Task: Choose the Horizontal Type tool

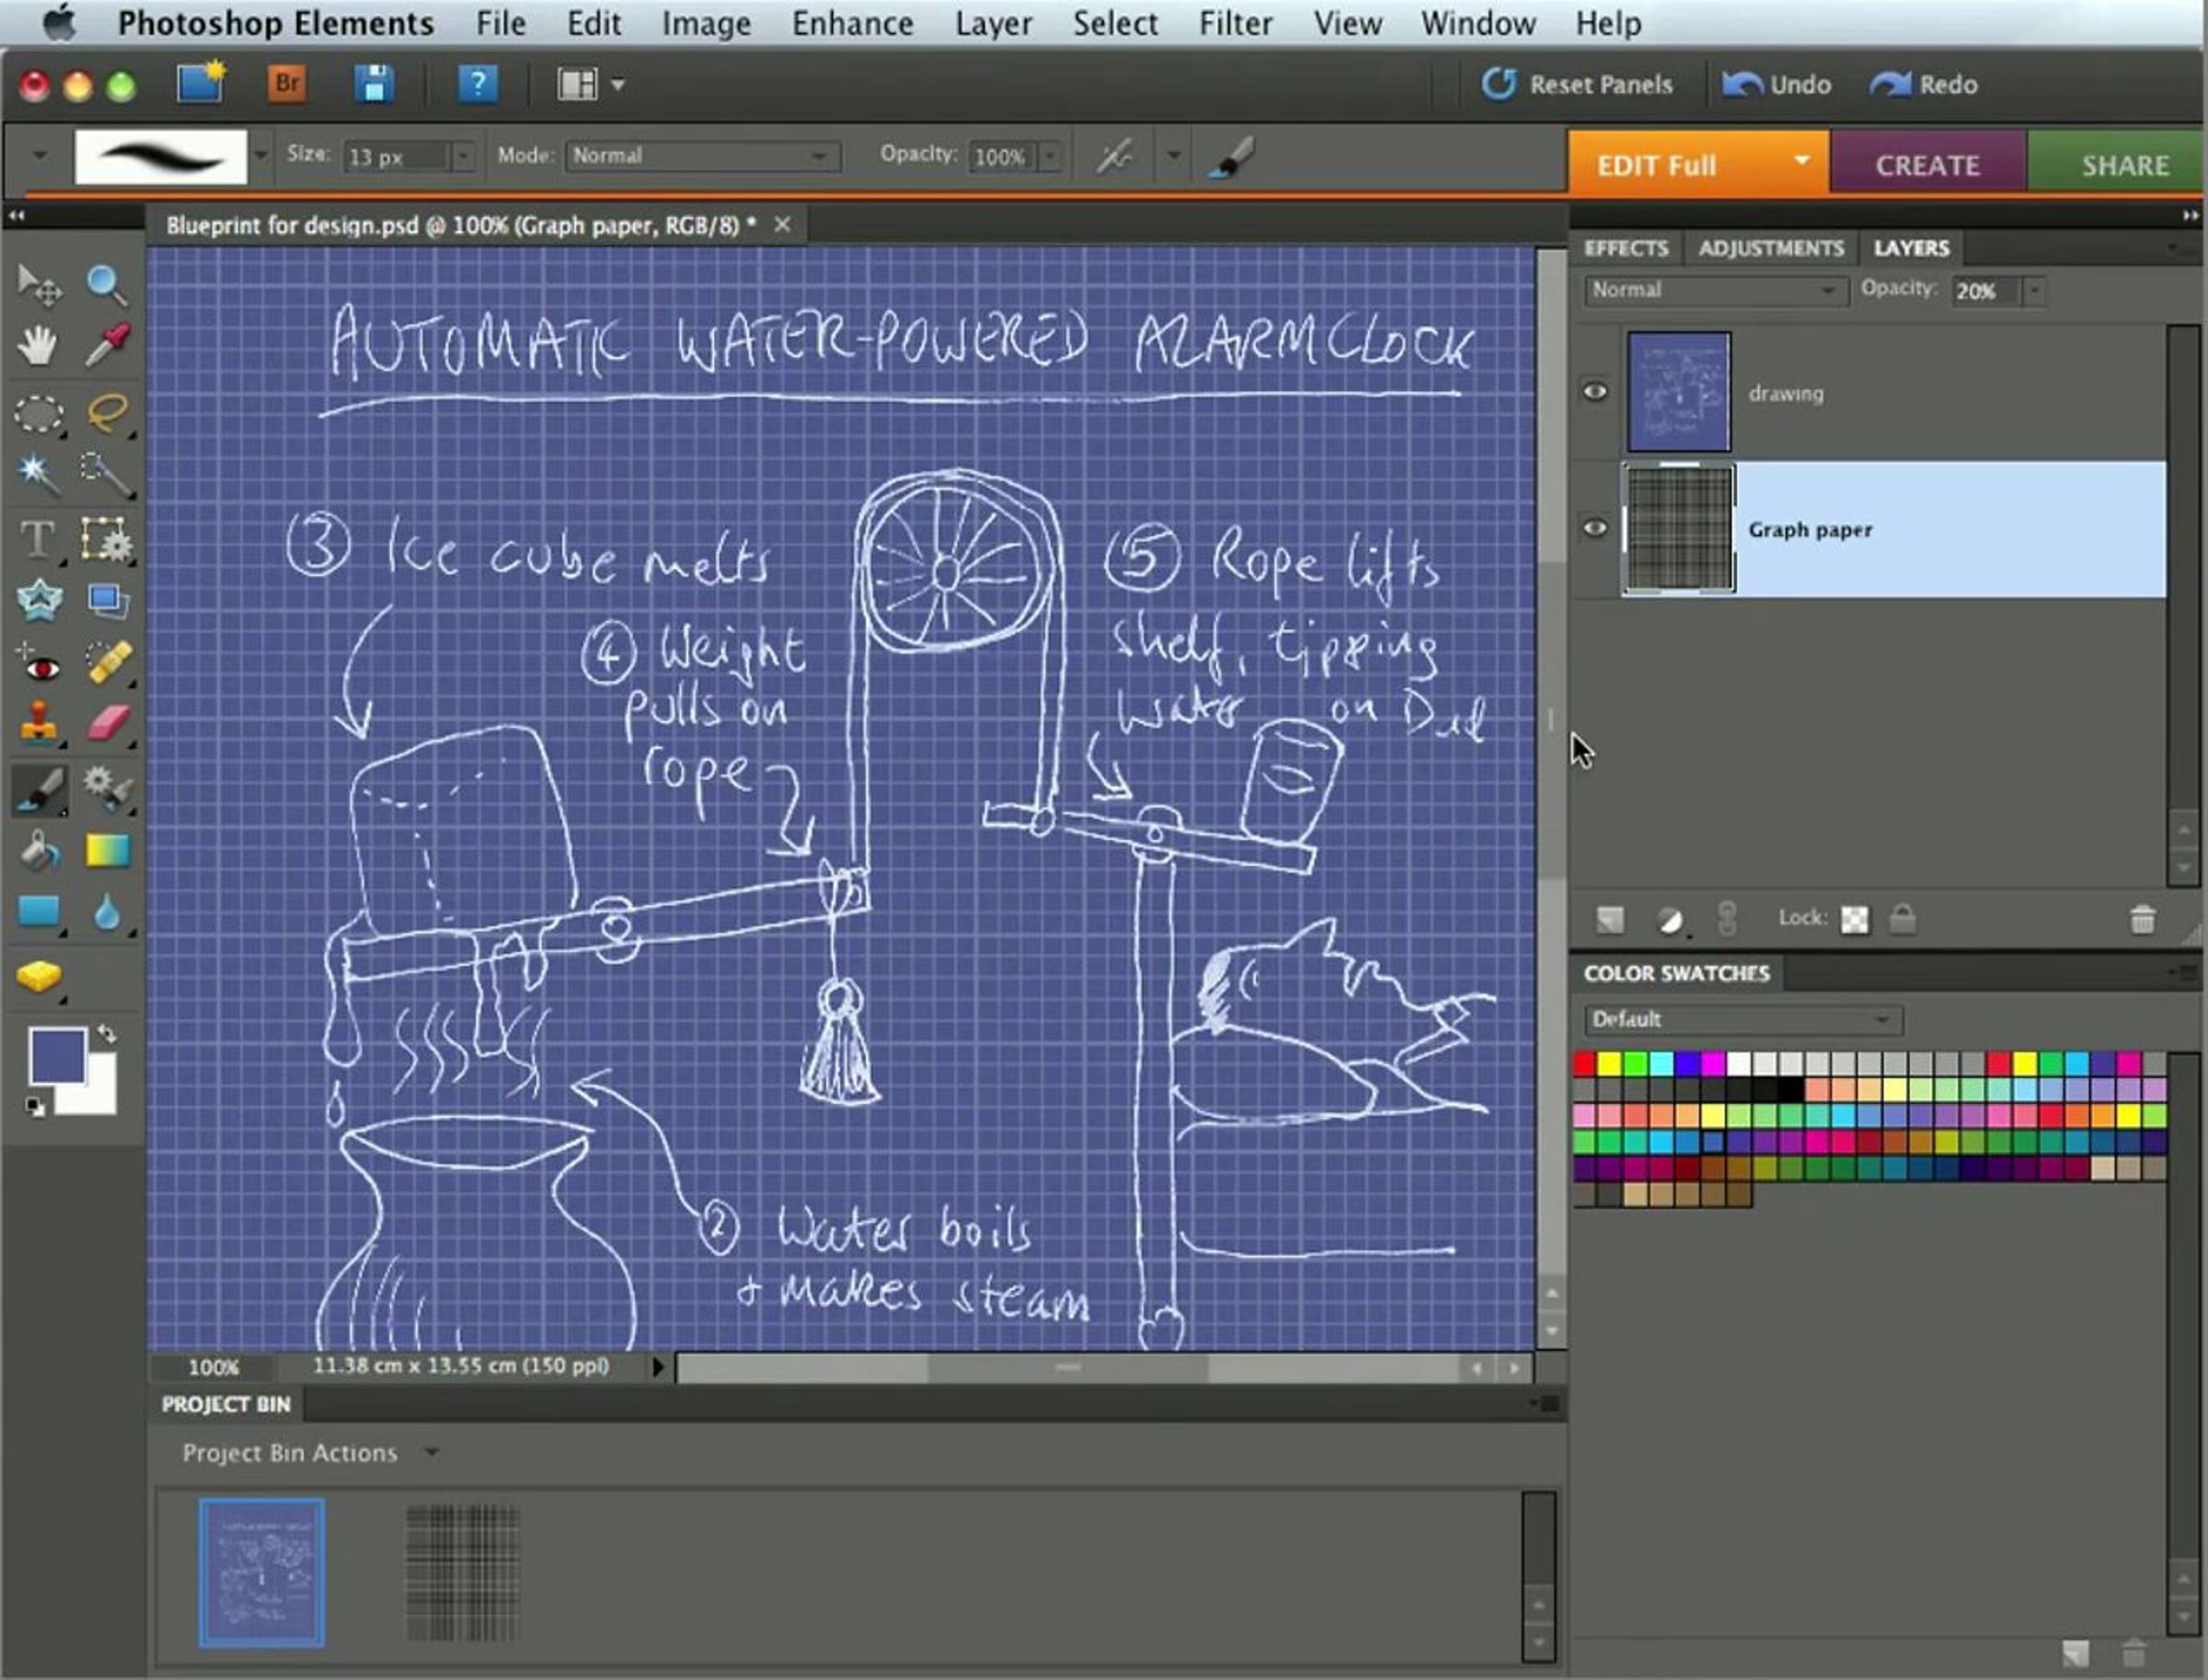Action: coord(38,539)
